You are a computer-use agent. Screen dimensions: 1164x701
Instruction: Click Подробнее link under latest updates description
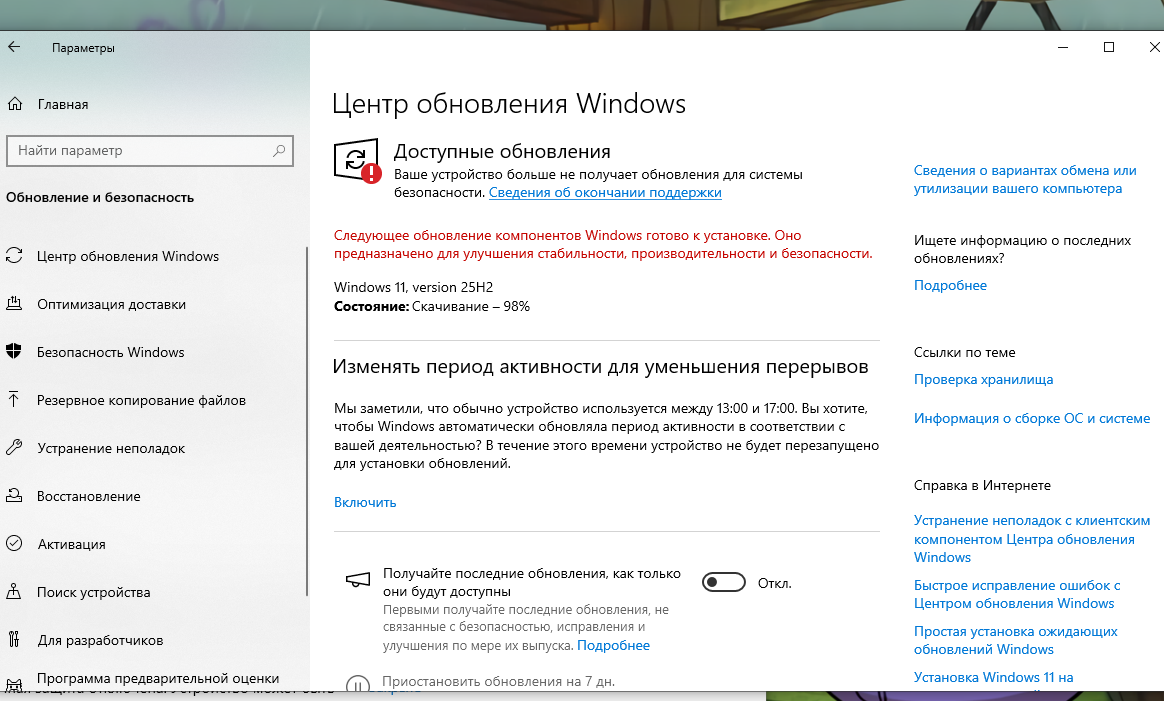pos(613,646)
